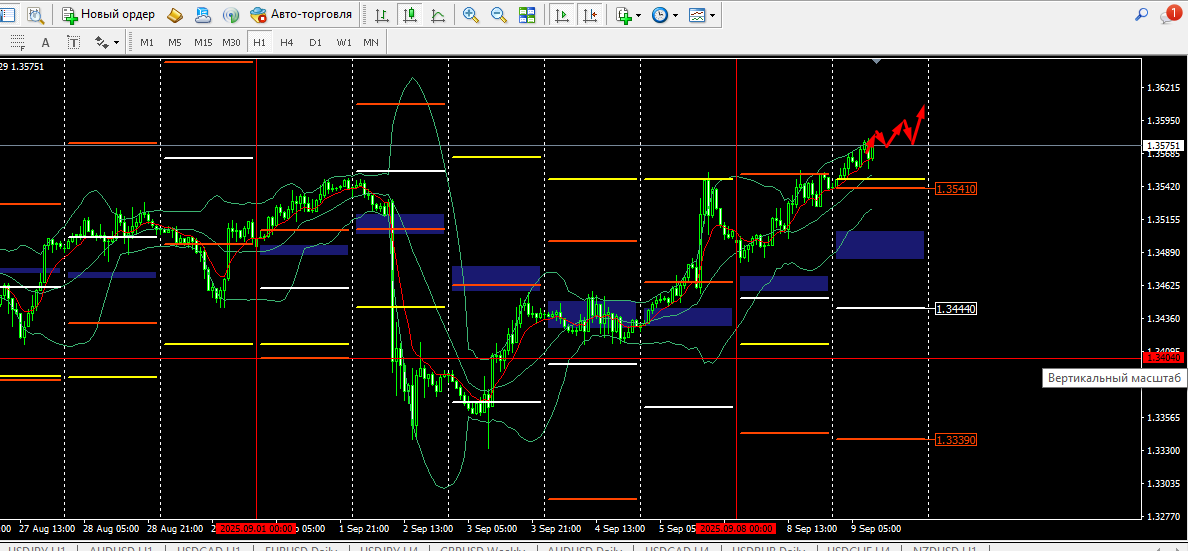This screenshot has width=1188, height=551.
Task: Zoom in on the chart
Action: pos(471,14)
